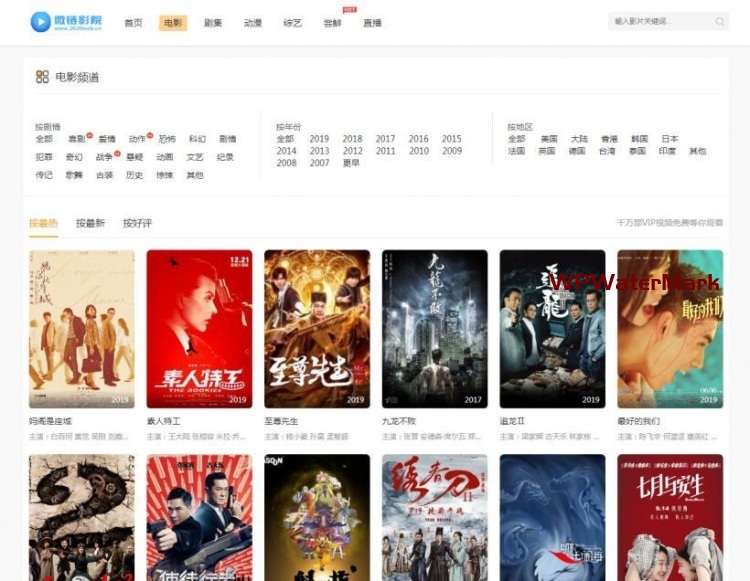This screenshot has width=750, height=581.
Task: Open the 首页 nav item
Action: pyautogui.click(x=133, y=23)
